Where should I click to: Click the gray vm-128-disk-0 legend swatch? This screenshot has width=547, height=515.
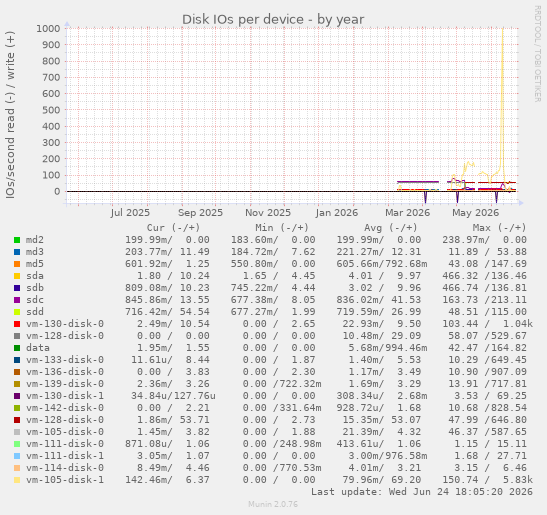(17, 336)
